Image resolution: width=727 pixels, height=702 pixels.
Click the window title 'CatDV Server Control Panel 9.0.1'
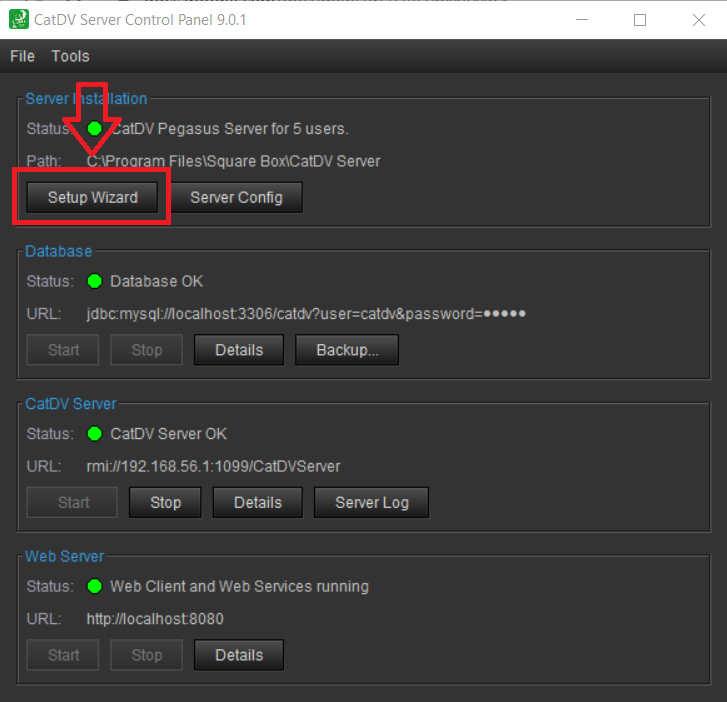point(140,20)
